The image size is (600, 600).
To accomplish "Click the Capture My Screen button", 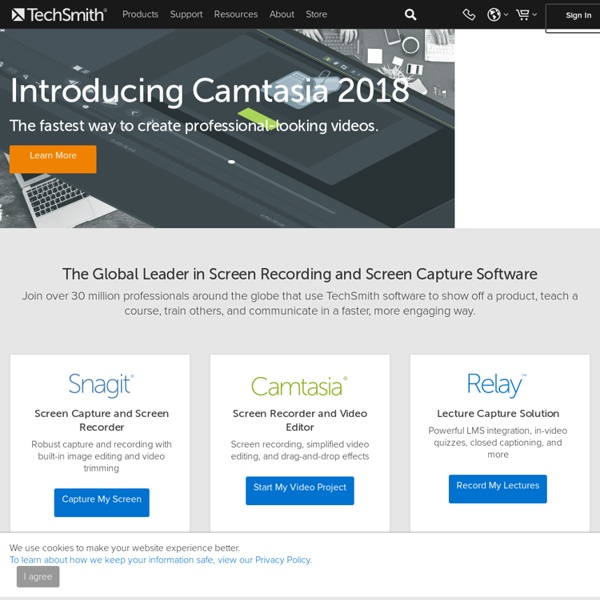I will click(x=101, y=502).
